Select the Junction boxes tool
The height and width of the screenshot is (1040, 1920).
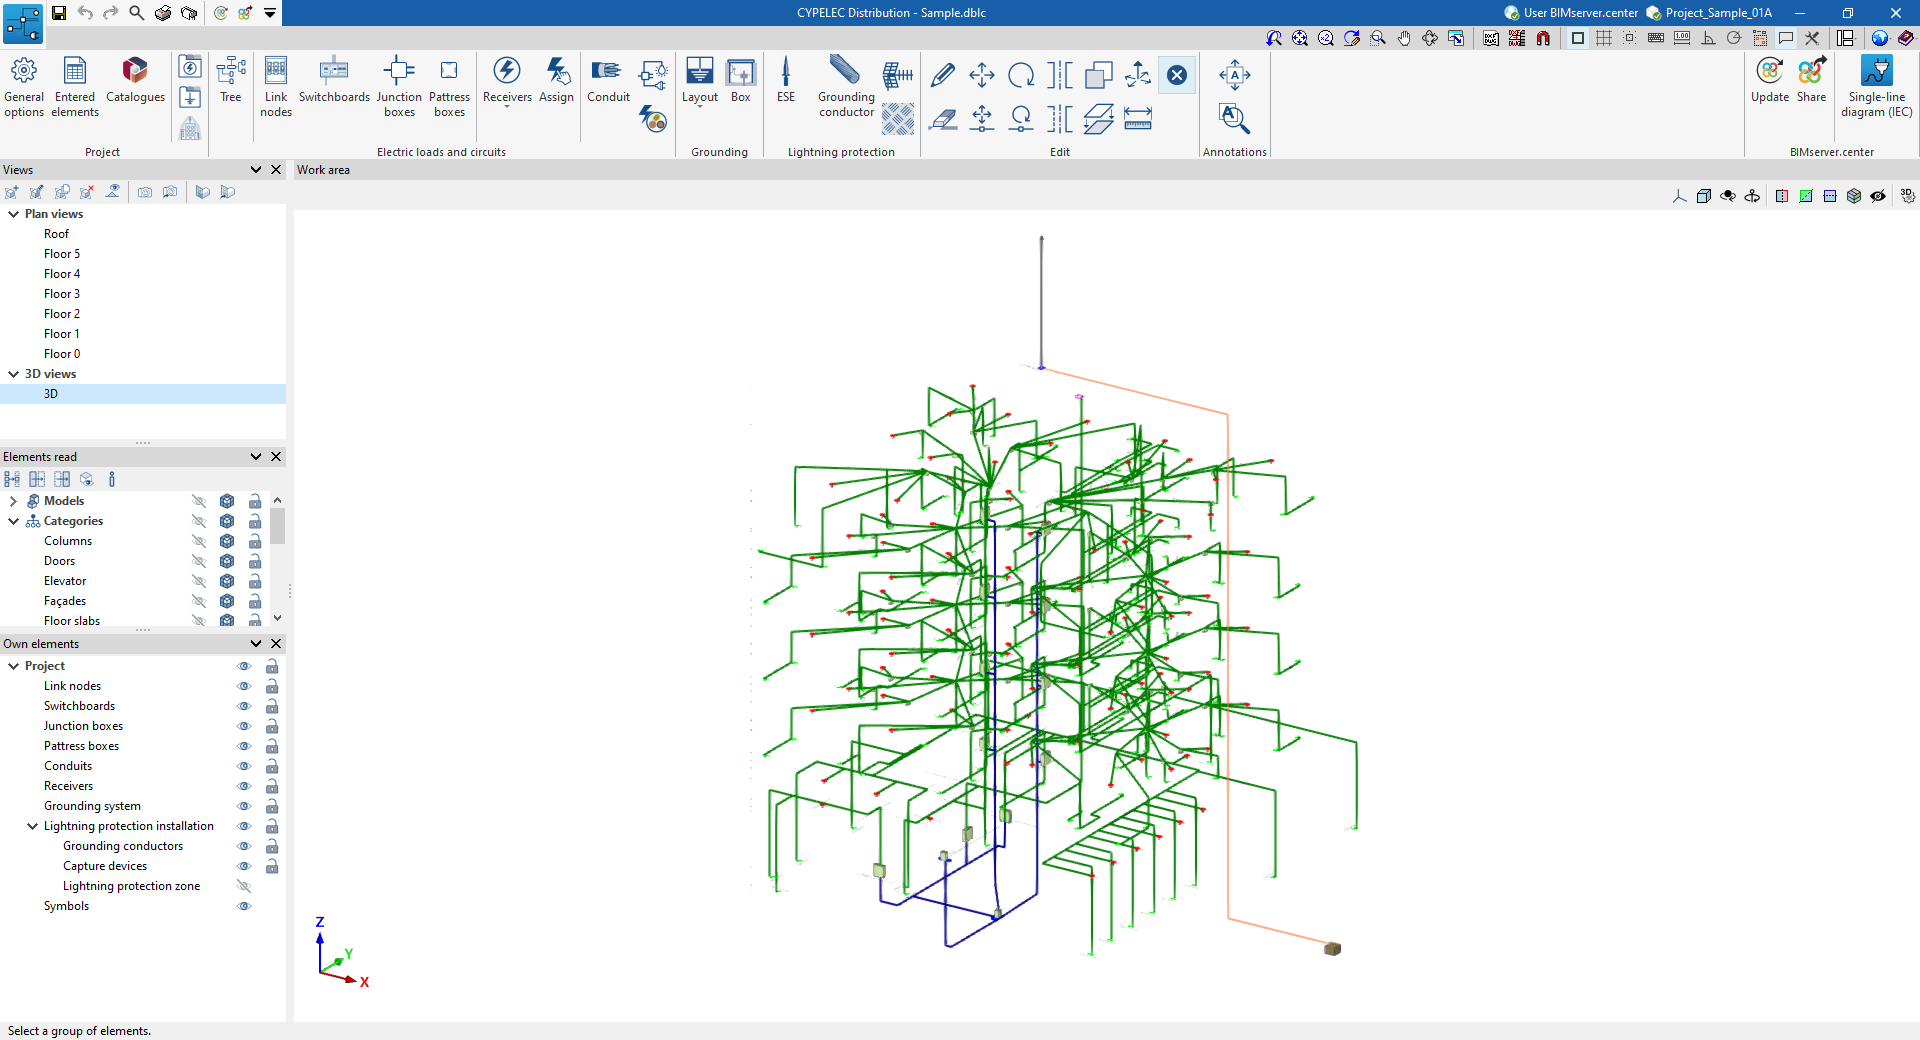(399, 86)
